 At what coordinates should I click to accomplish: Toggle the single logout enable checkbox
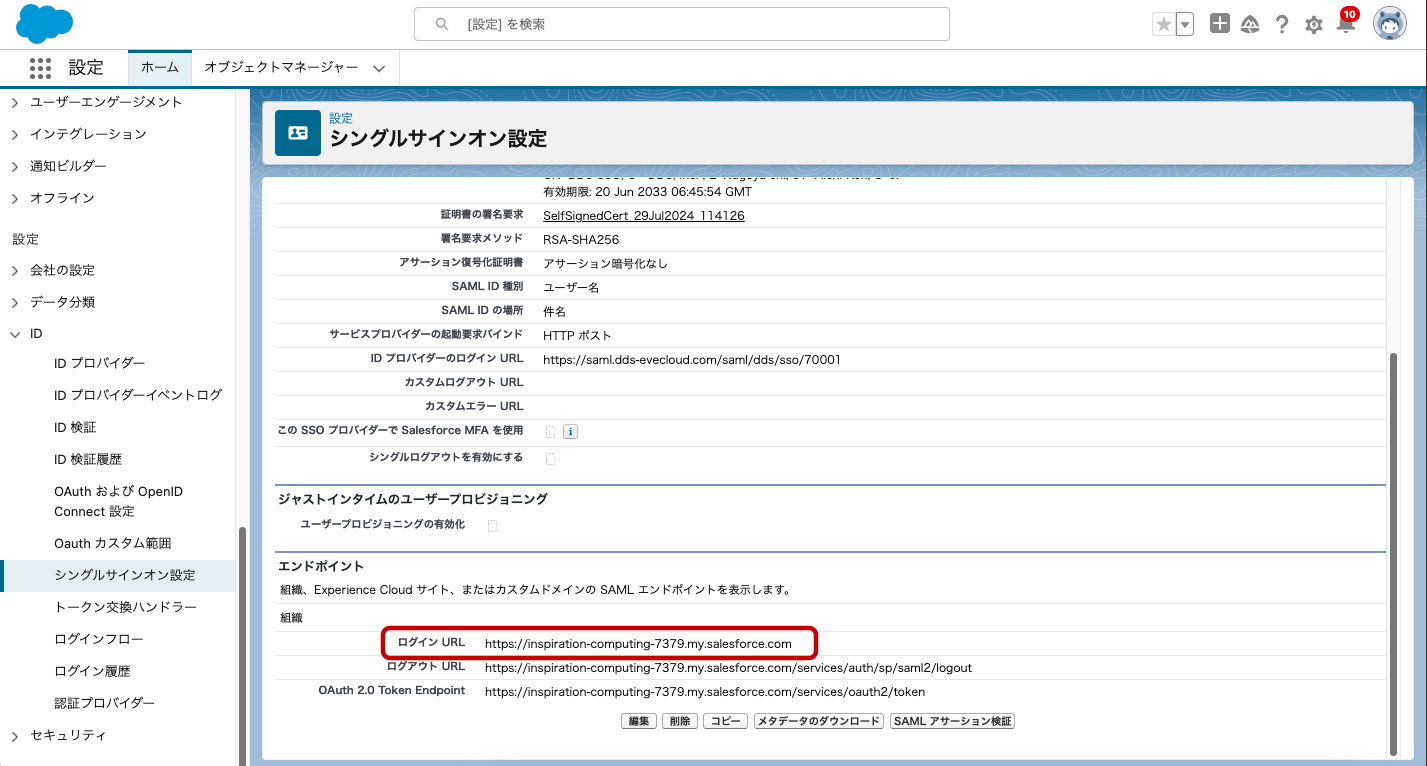click(550, 459)
